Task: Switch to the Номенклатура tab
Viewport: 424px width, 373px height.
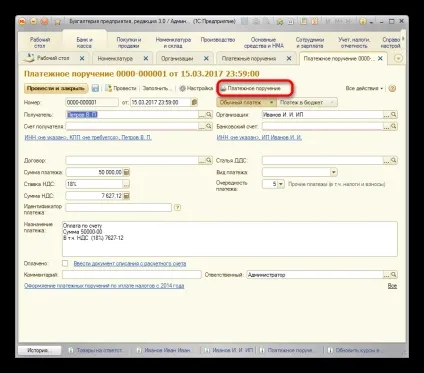Action: coord(115,58)
